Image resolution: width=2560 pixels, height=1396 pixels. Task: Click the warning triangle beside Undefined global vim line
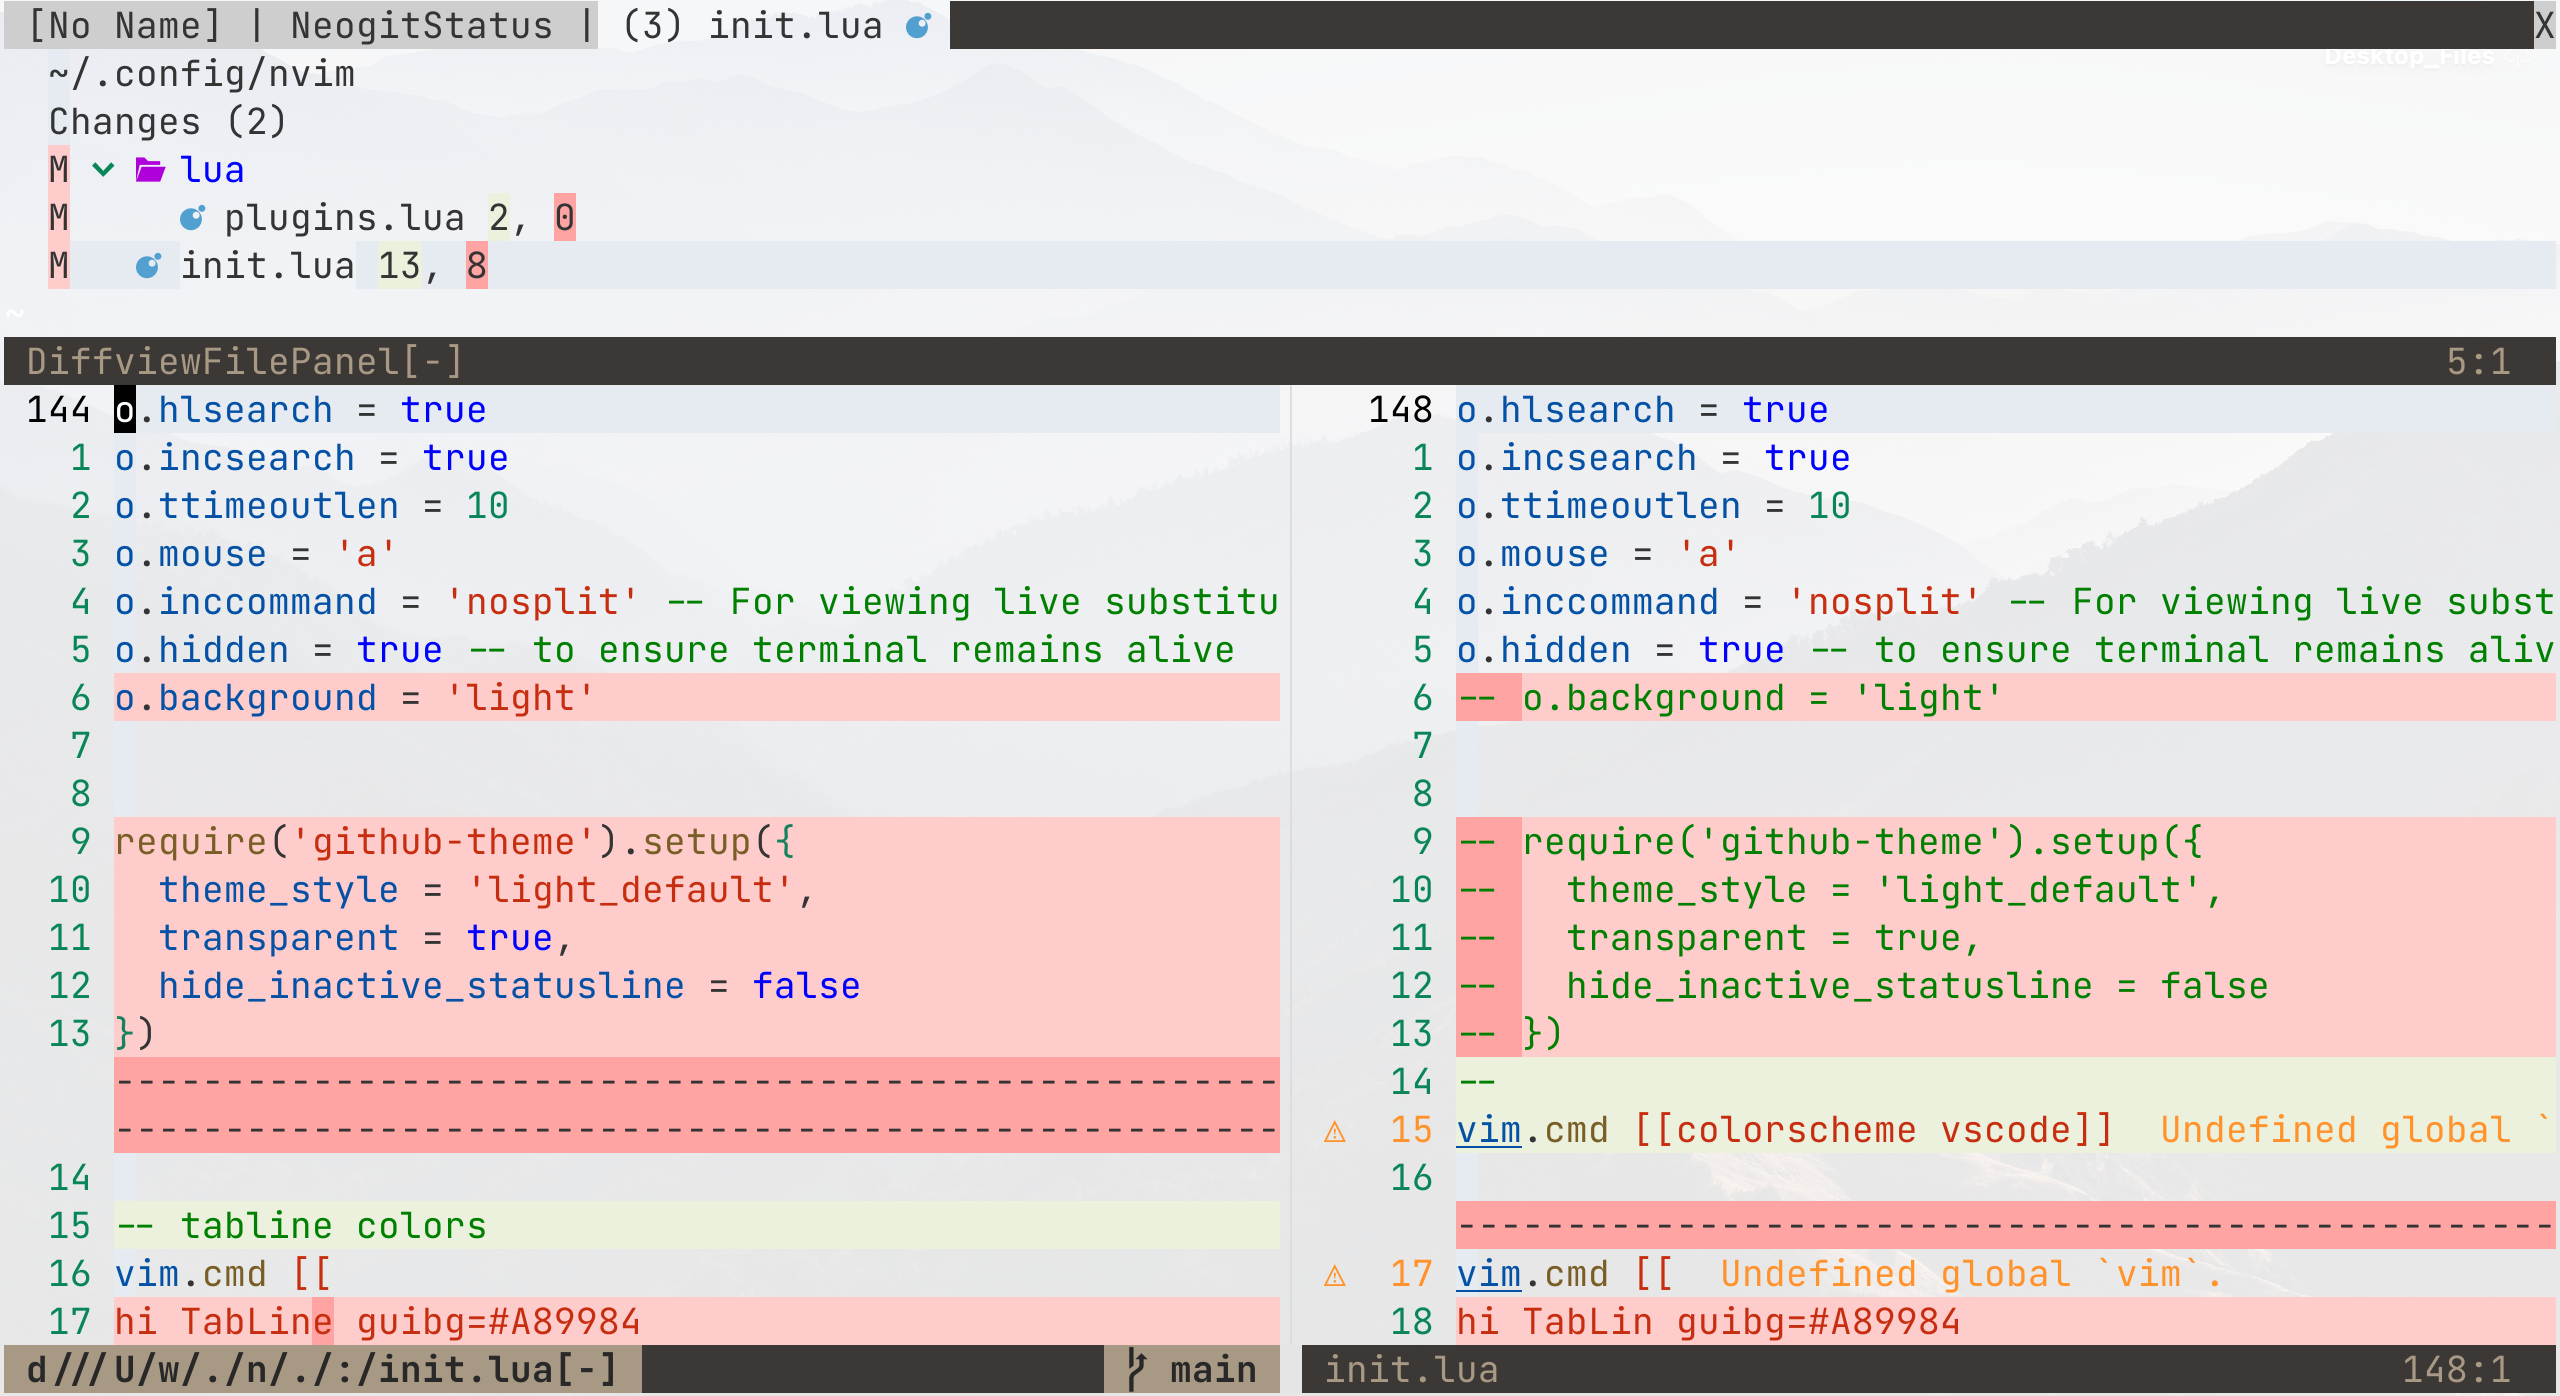pos(1336,1274)
